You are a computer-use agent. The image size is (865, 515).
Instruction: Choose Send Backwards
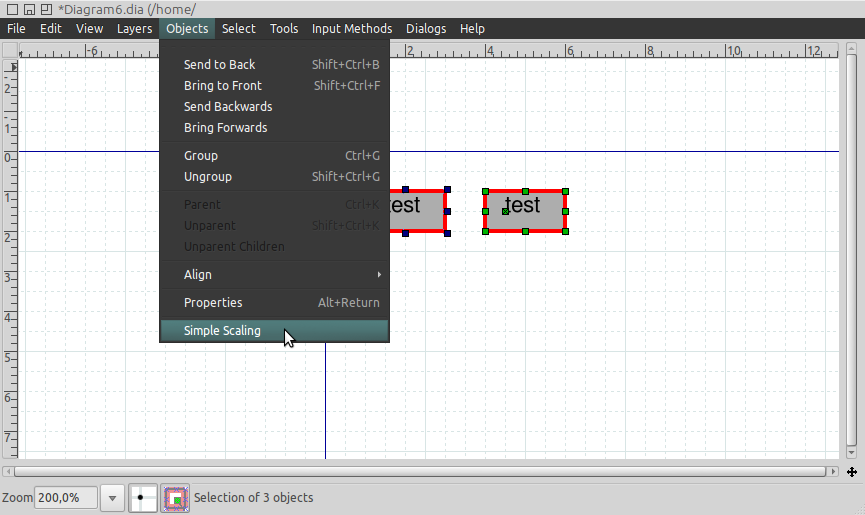pyautogui.click(x=275, y=106)
